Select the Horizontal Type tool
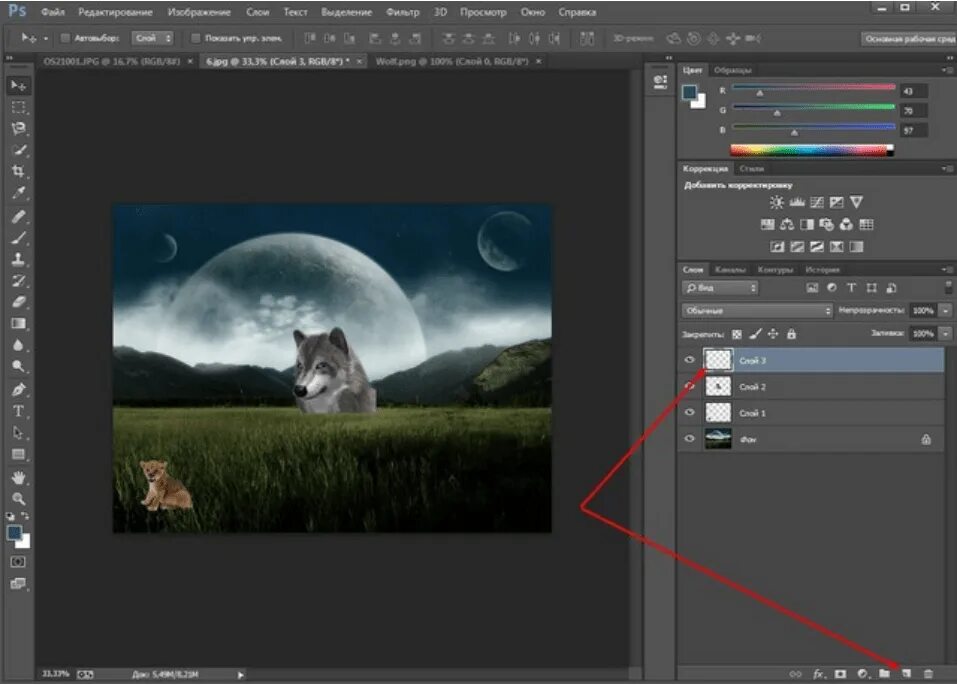The width and height of the screenshot is (957, 685). click(18, 411)
